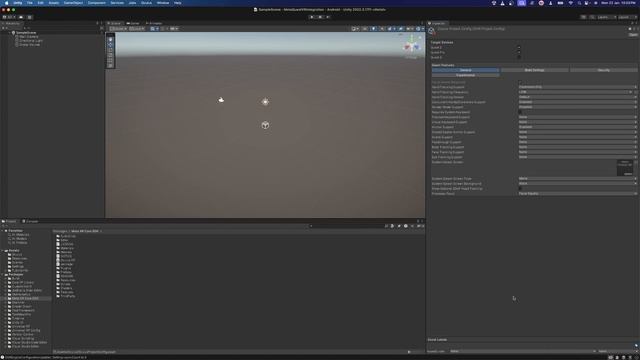Click the Editor folder in project contents
The width and height of the screenshot is (640, 360).
click(x=64, y=240)
